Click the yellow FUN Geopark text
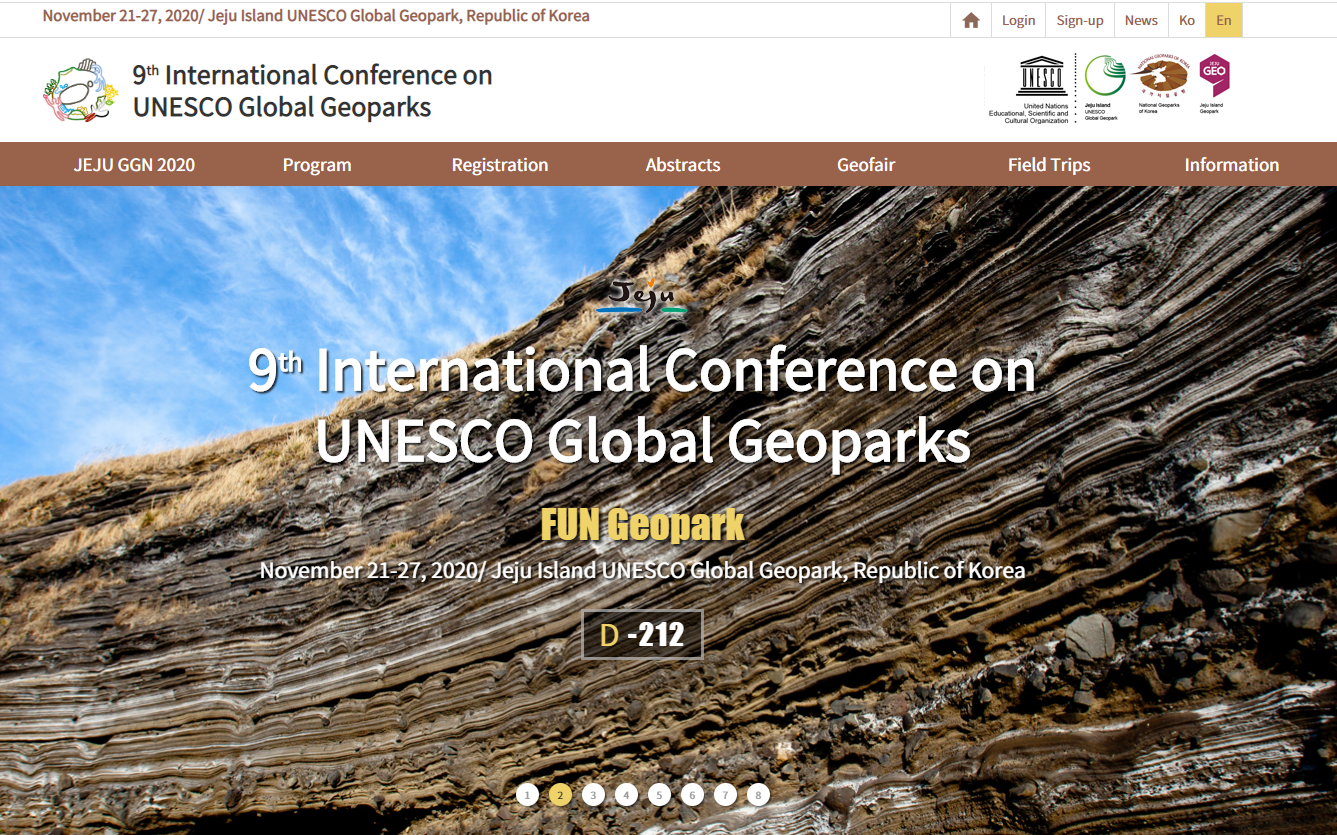This screenshot has height=835, width=1337. [642, 524]
